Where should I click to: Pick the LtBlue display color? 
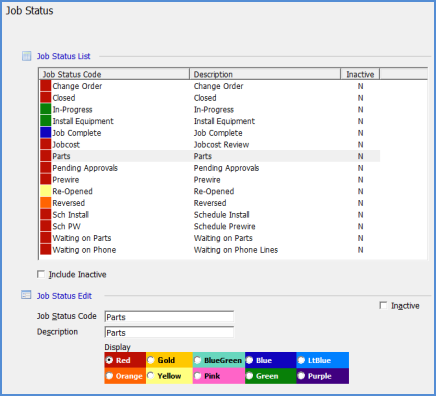pos(301,360)
